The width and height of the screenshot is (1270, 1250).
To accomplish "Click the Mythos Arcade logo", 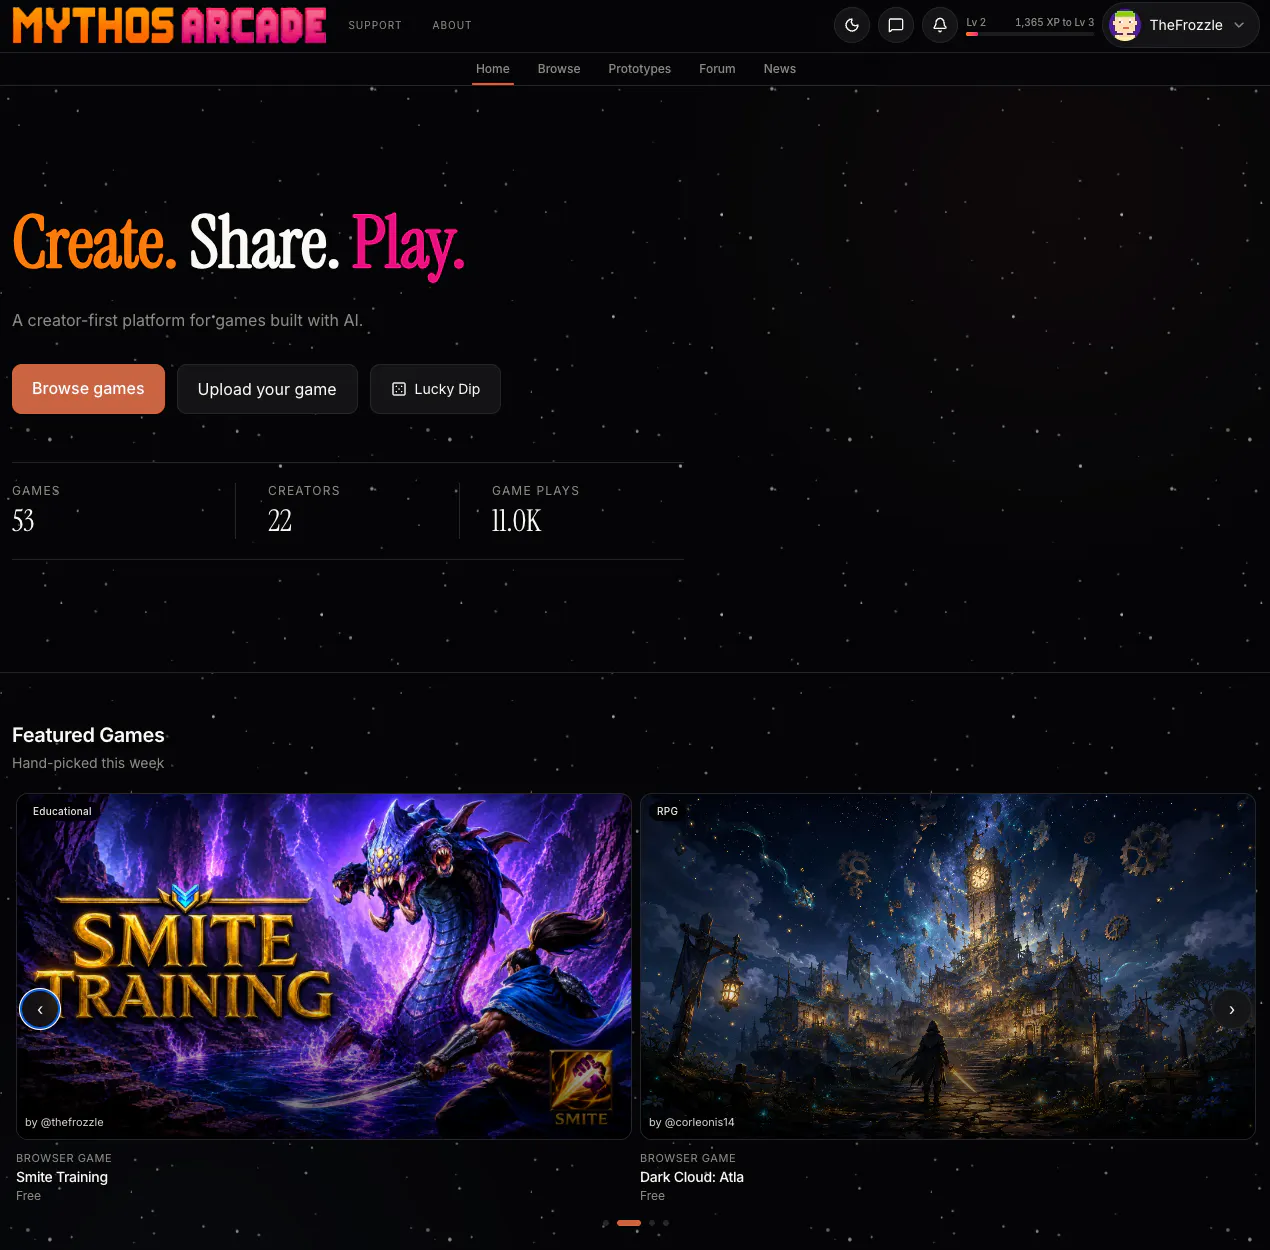I will tap(169, 25).
